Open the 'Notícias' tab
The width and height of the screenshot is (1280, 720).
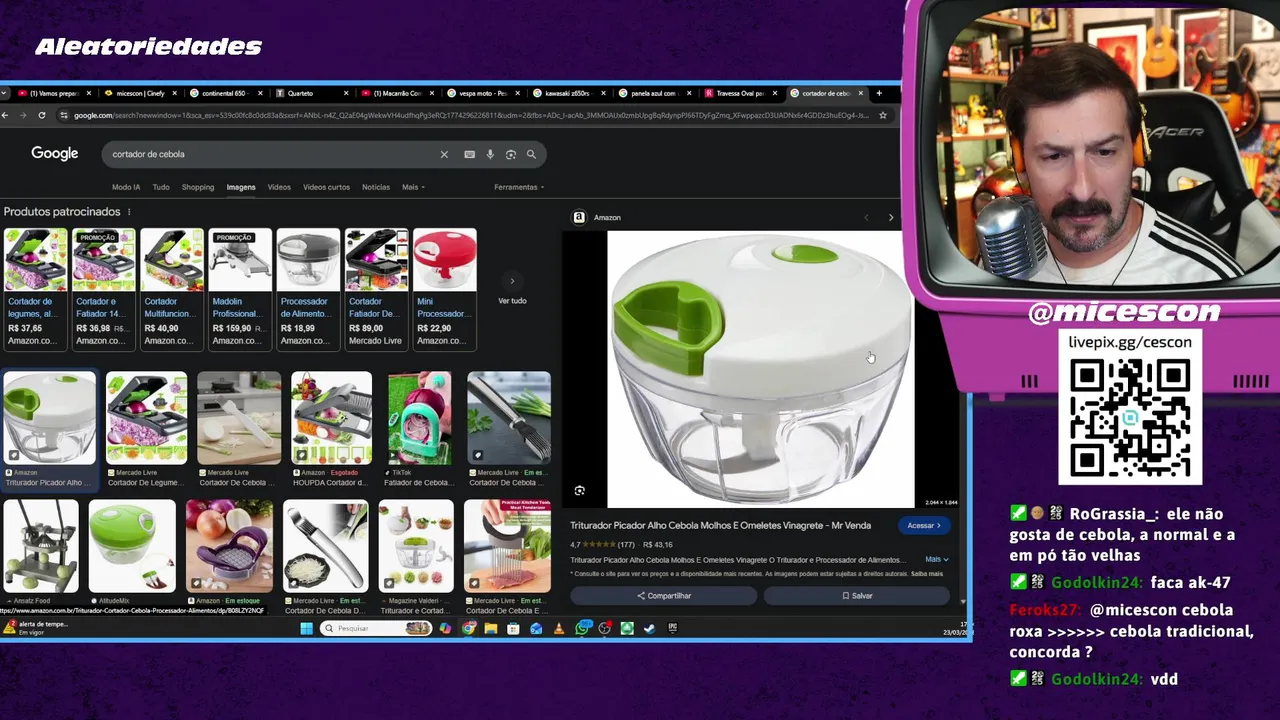[376, 187]
